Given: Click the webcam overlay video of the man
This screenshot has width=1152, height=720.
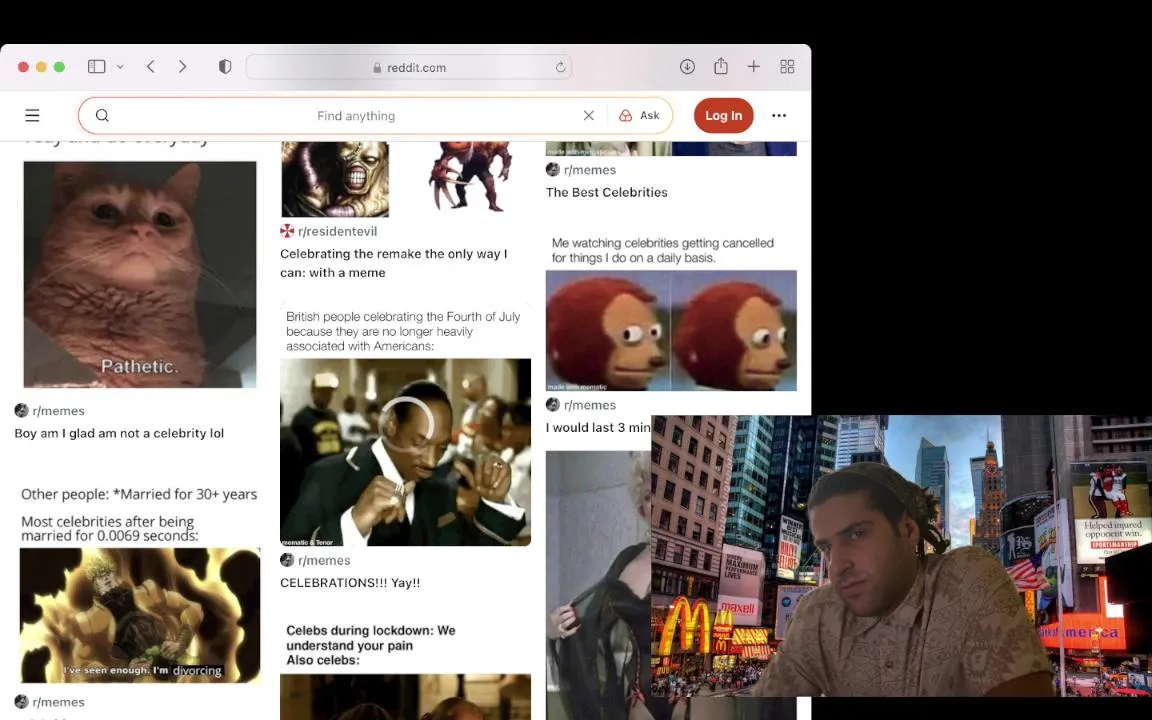Looking at the screenshot, I should pos(901,555).
